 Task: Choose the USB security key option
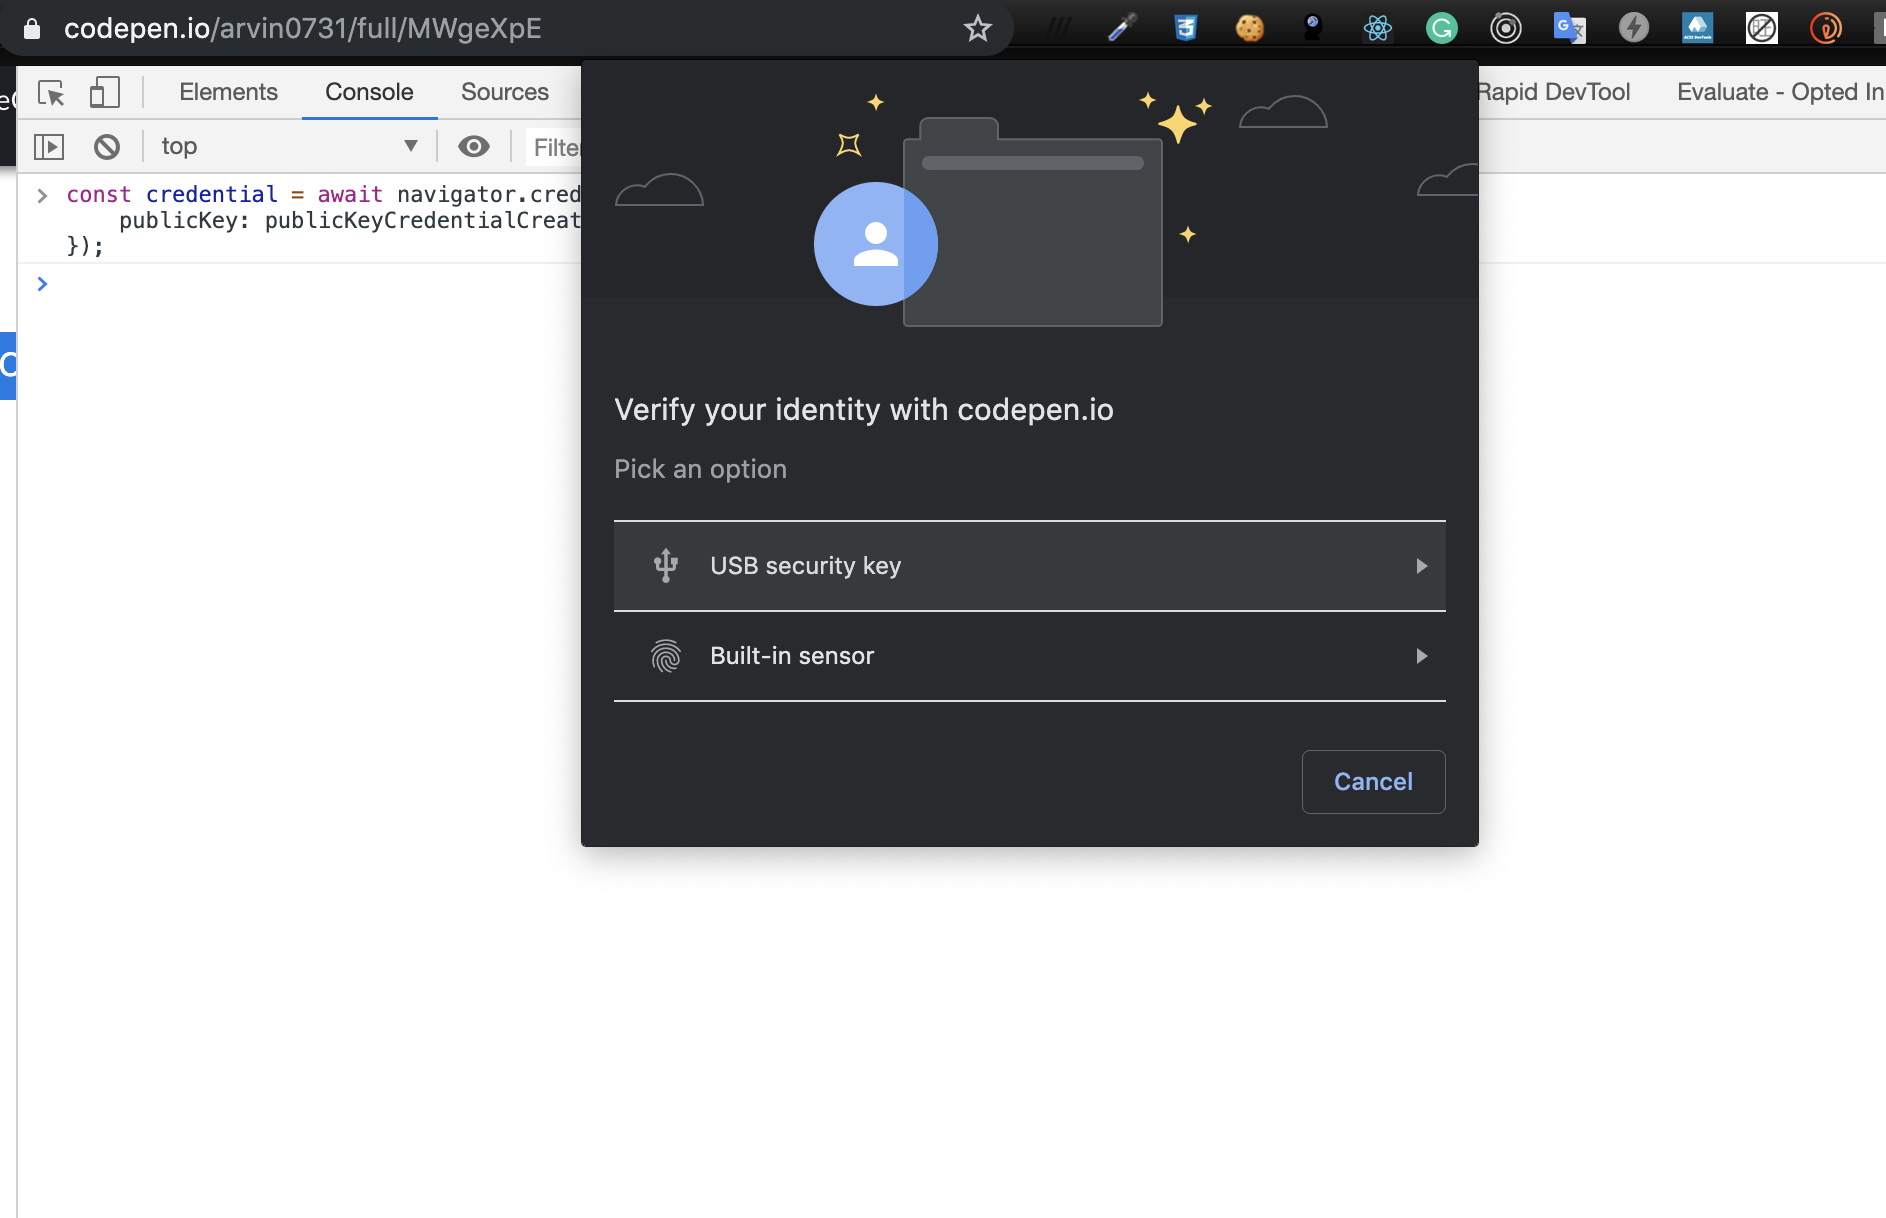(1030, 566)
